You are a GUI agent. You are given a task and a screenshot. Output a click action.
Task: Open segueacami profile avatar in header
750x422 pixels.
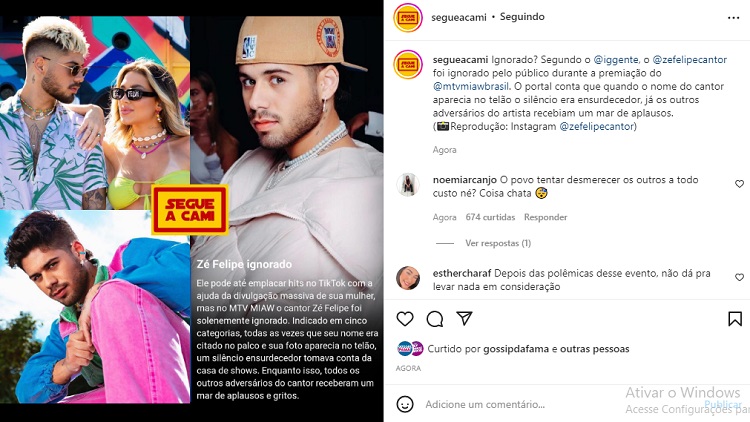click(408, 18)
